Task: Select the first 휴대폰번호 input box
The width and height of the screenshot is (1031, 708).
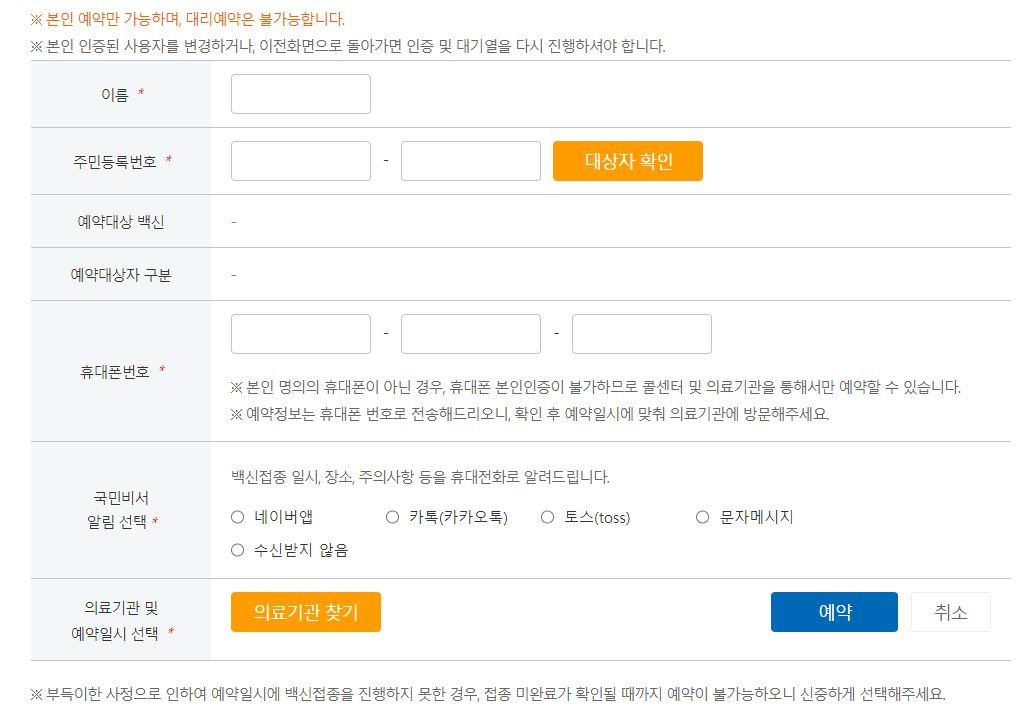Action: coord(300,334)
